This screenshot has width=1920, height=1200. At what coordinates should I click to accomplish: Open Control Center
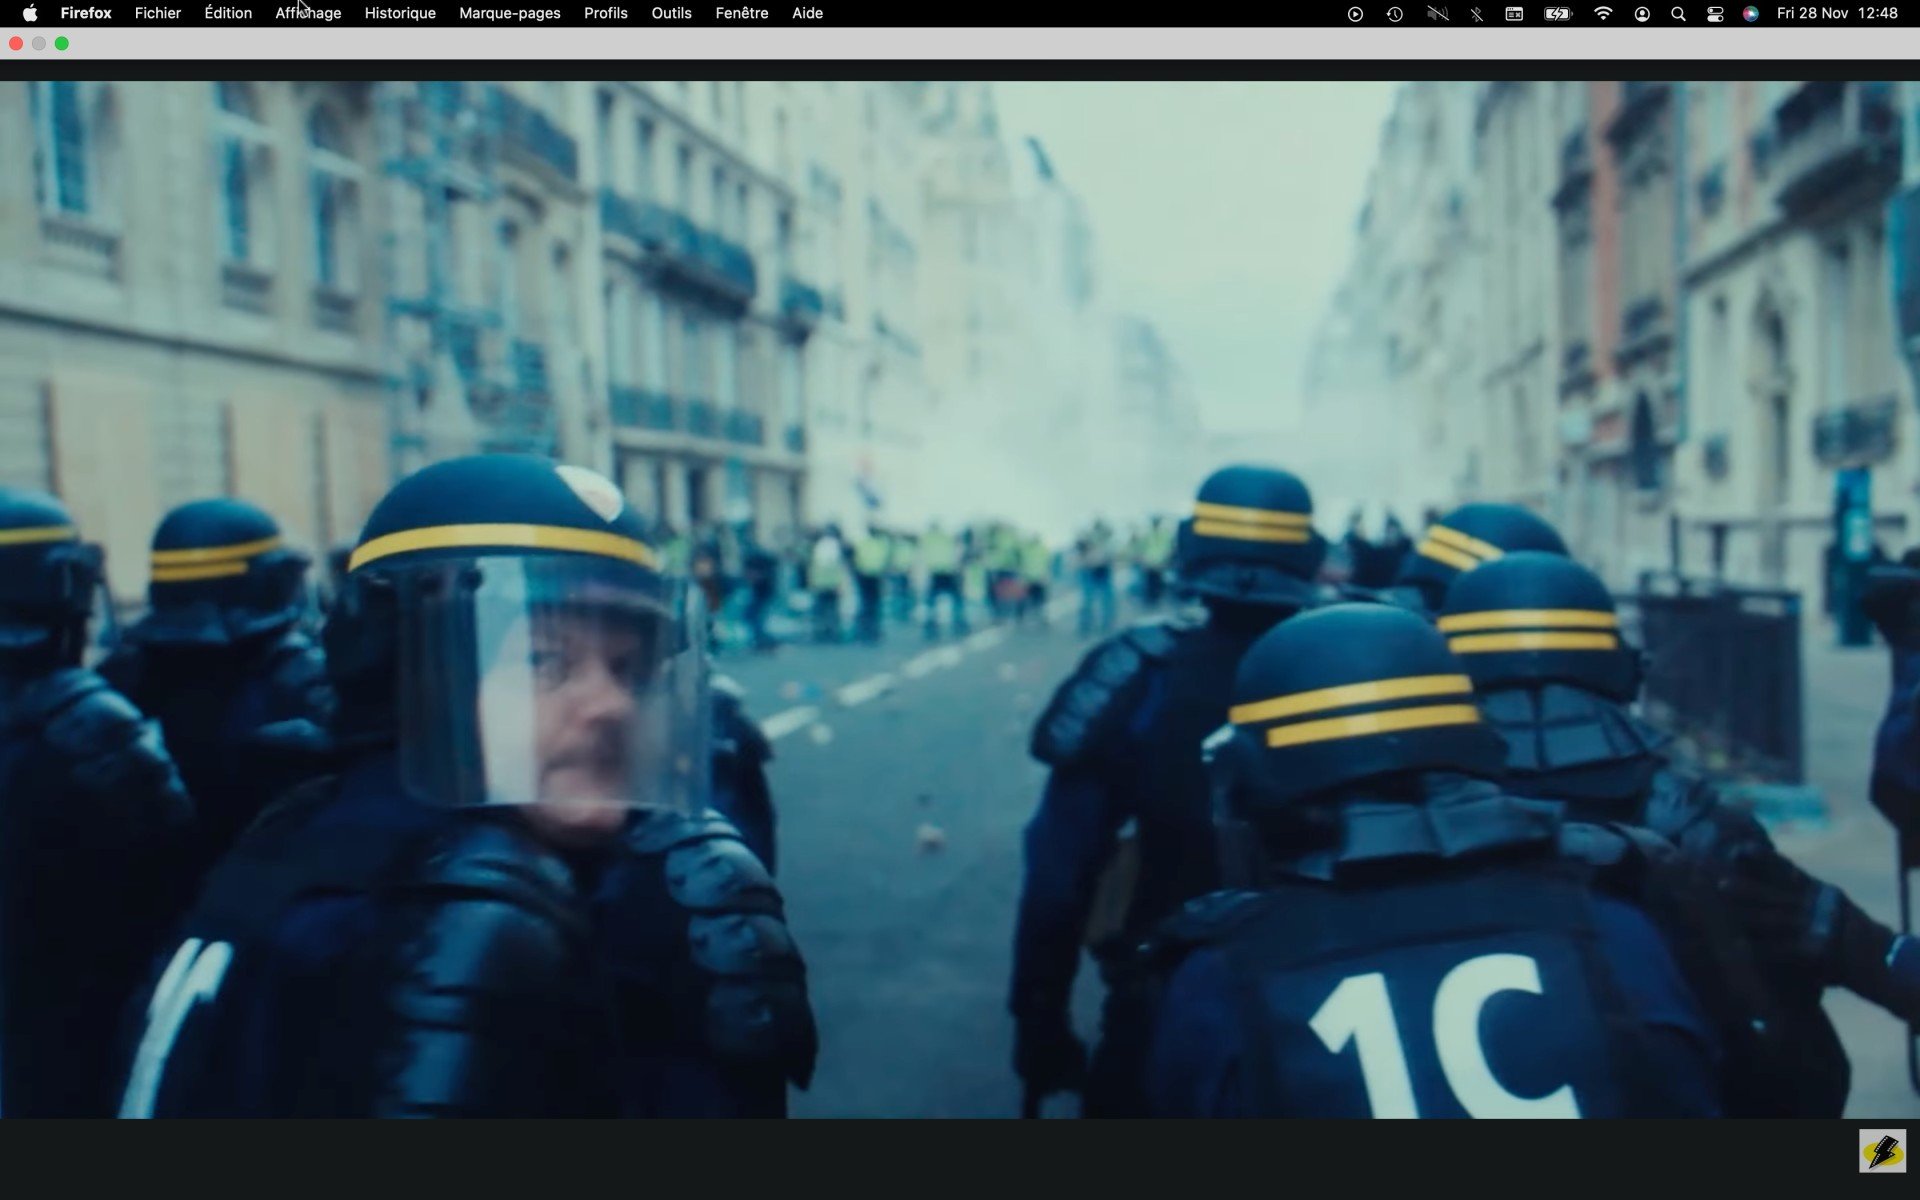click(x=1715, y=14)
